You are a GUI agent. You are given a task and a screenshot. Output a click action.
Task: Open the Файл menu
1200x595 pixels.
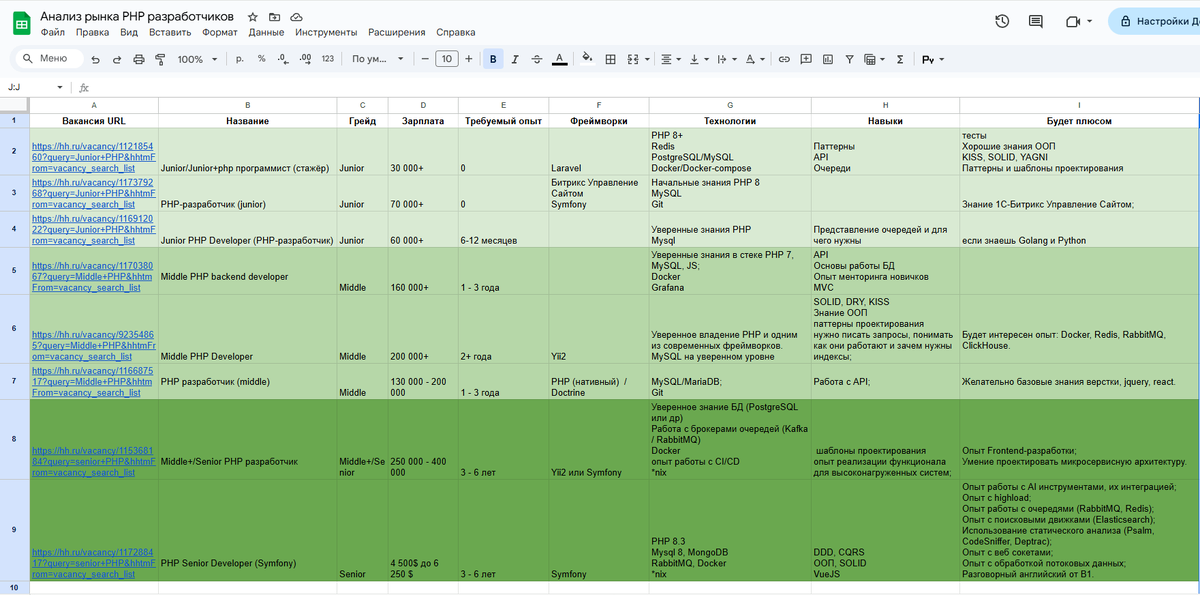click(52, 32)
